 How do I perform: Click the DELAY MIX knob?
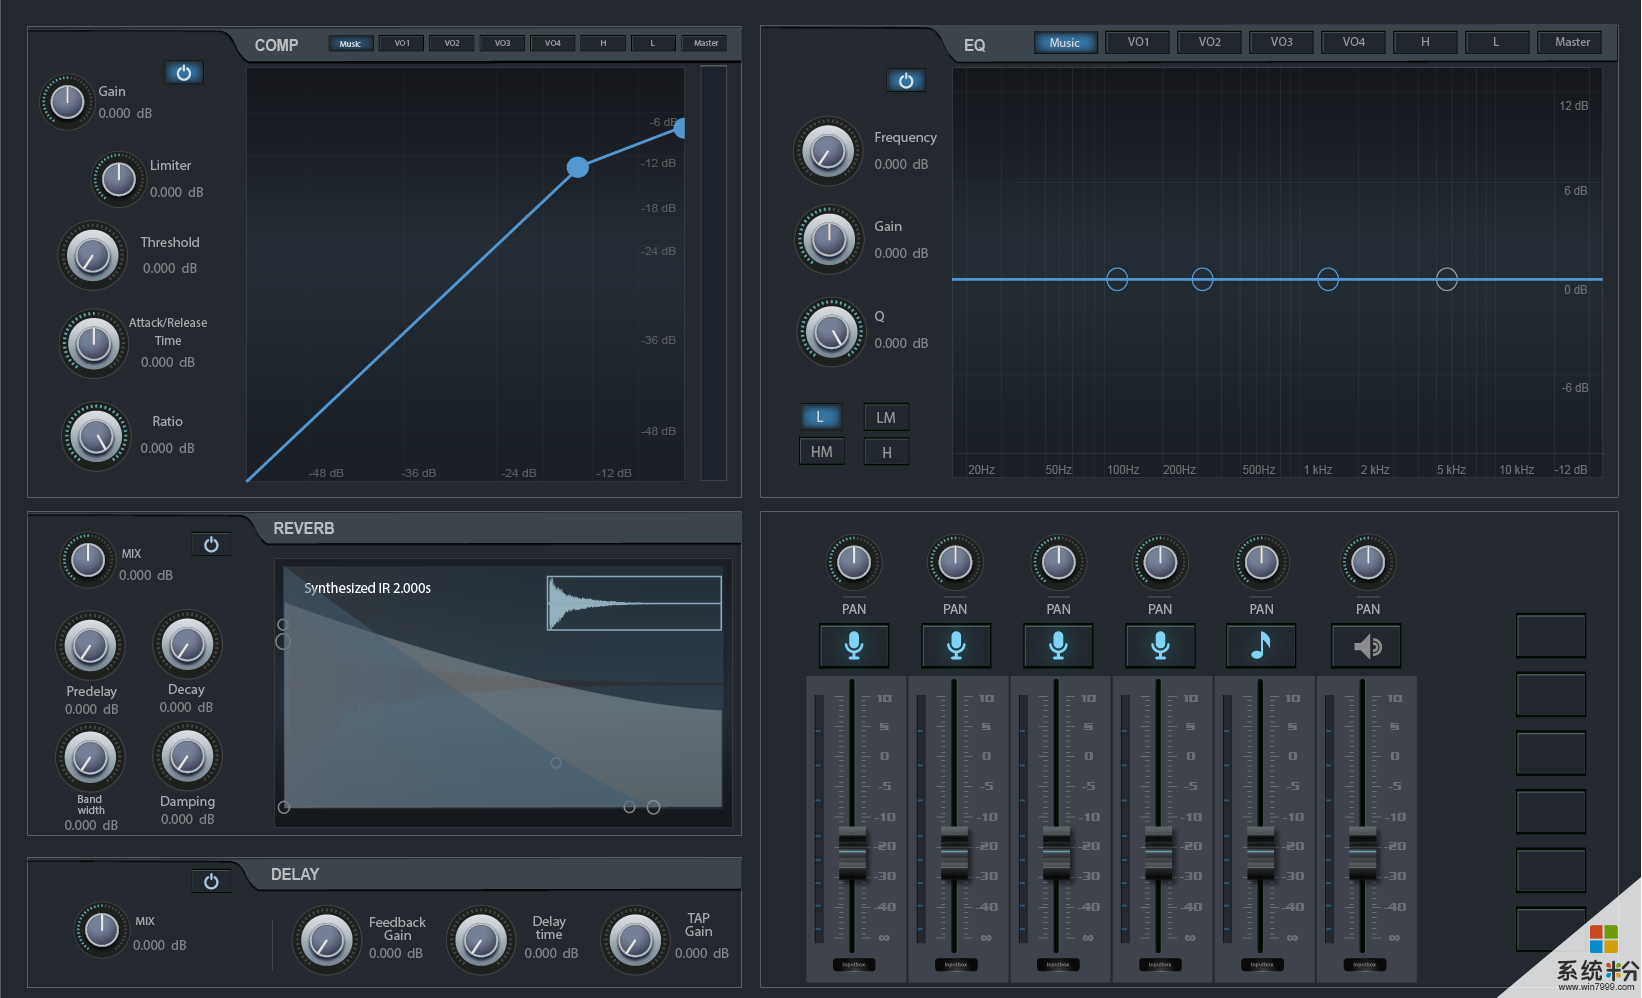click(102, 929)
